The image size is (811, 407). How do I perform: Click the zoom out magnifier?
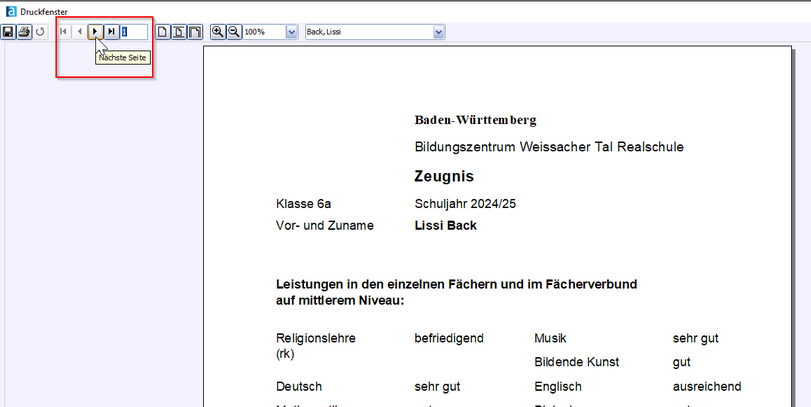click(234, 32)
